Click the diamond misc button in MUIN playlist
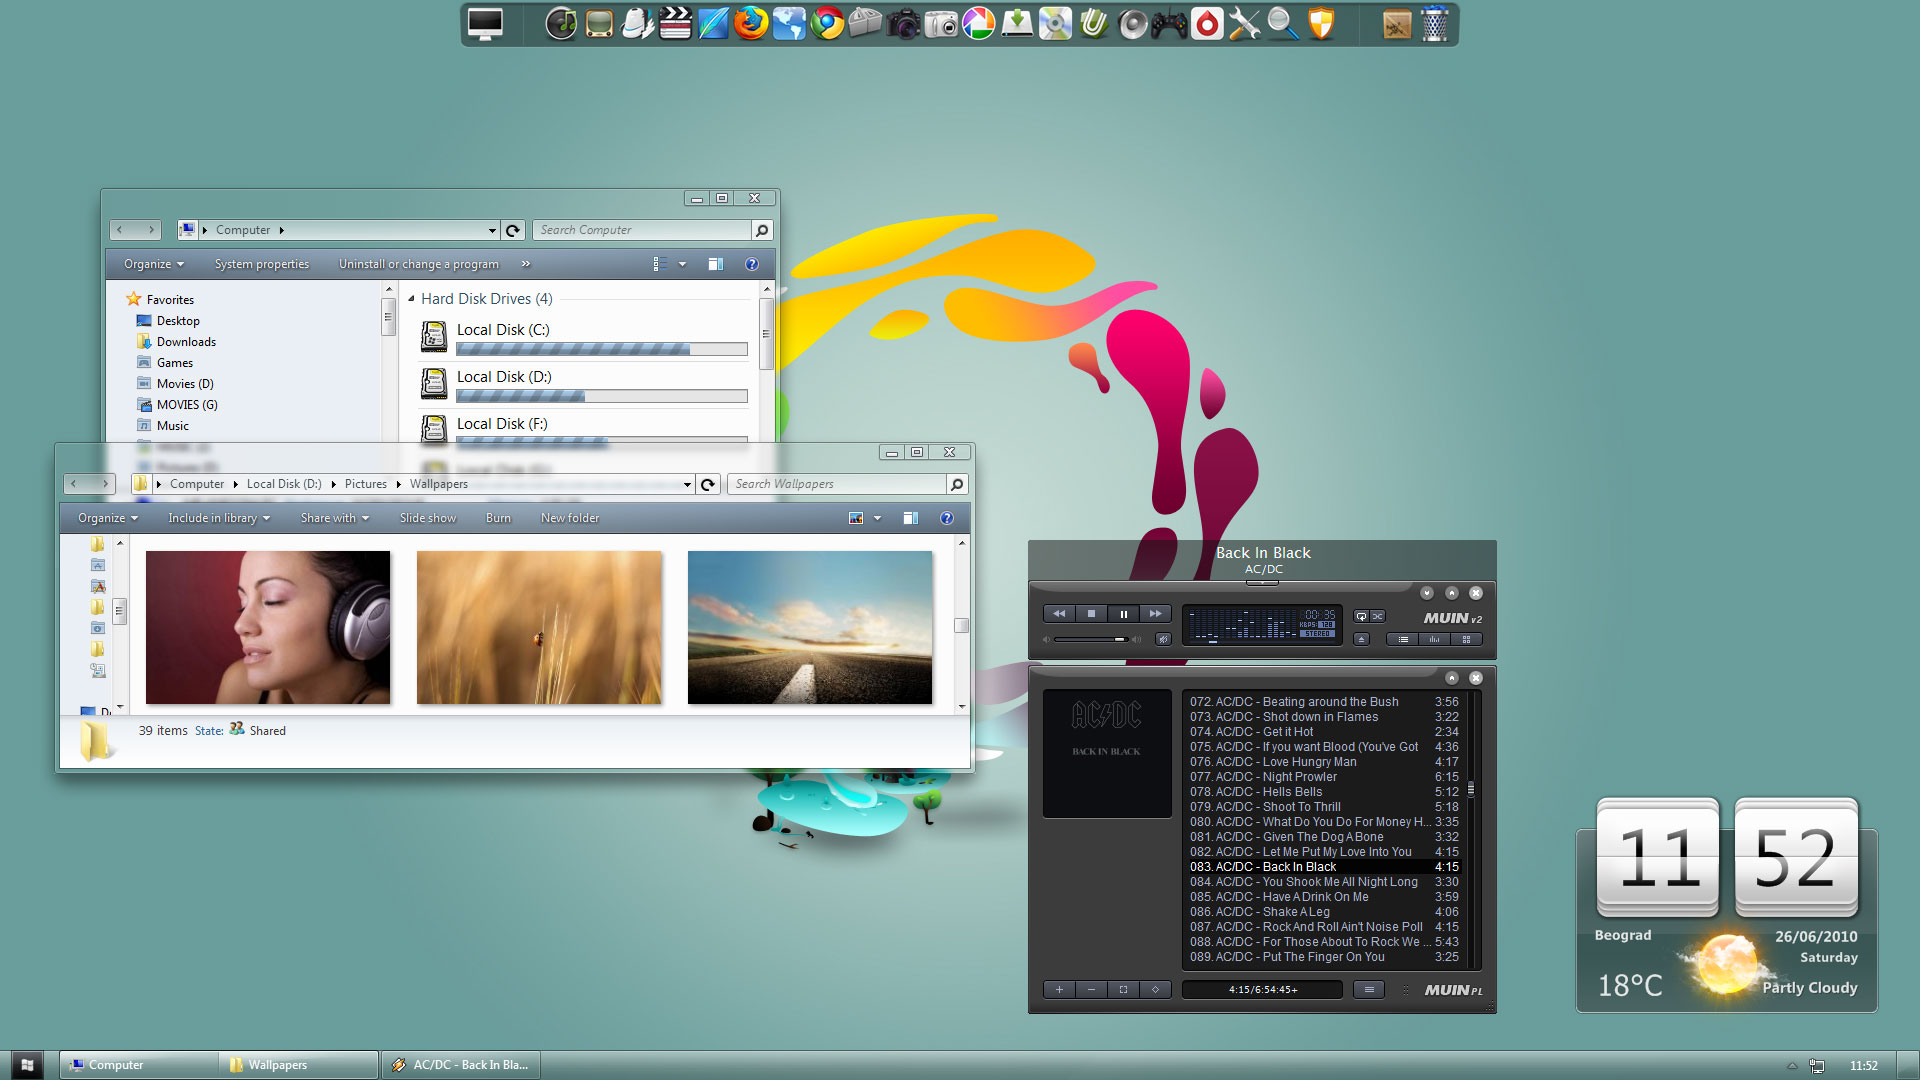 1155,990
